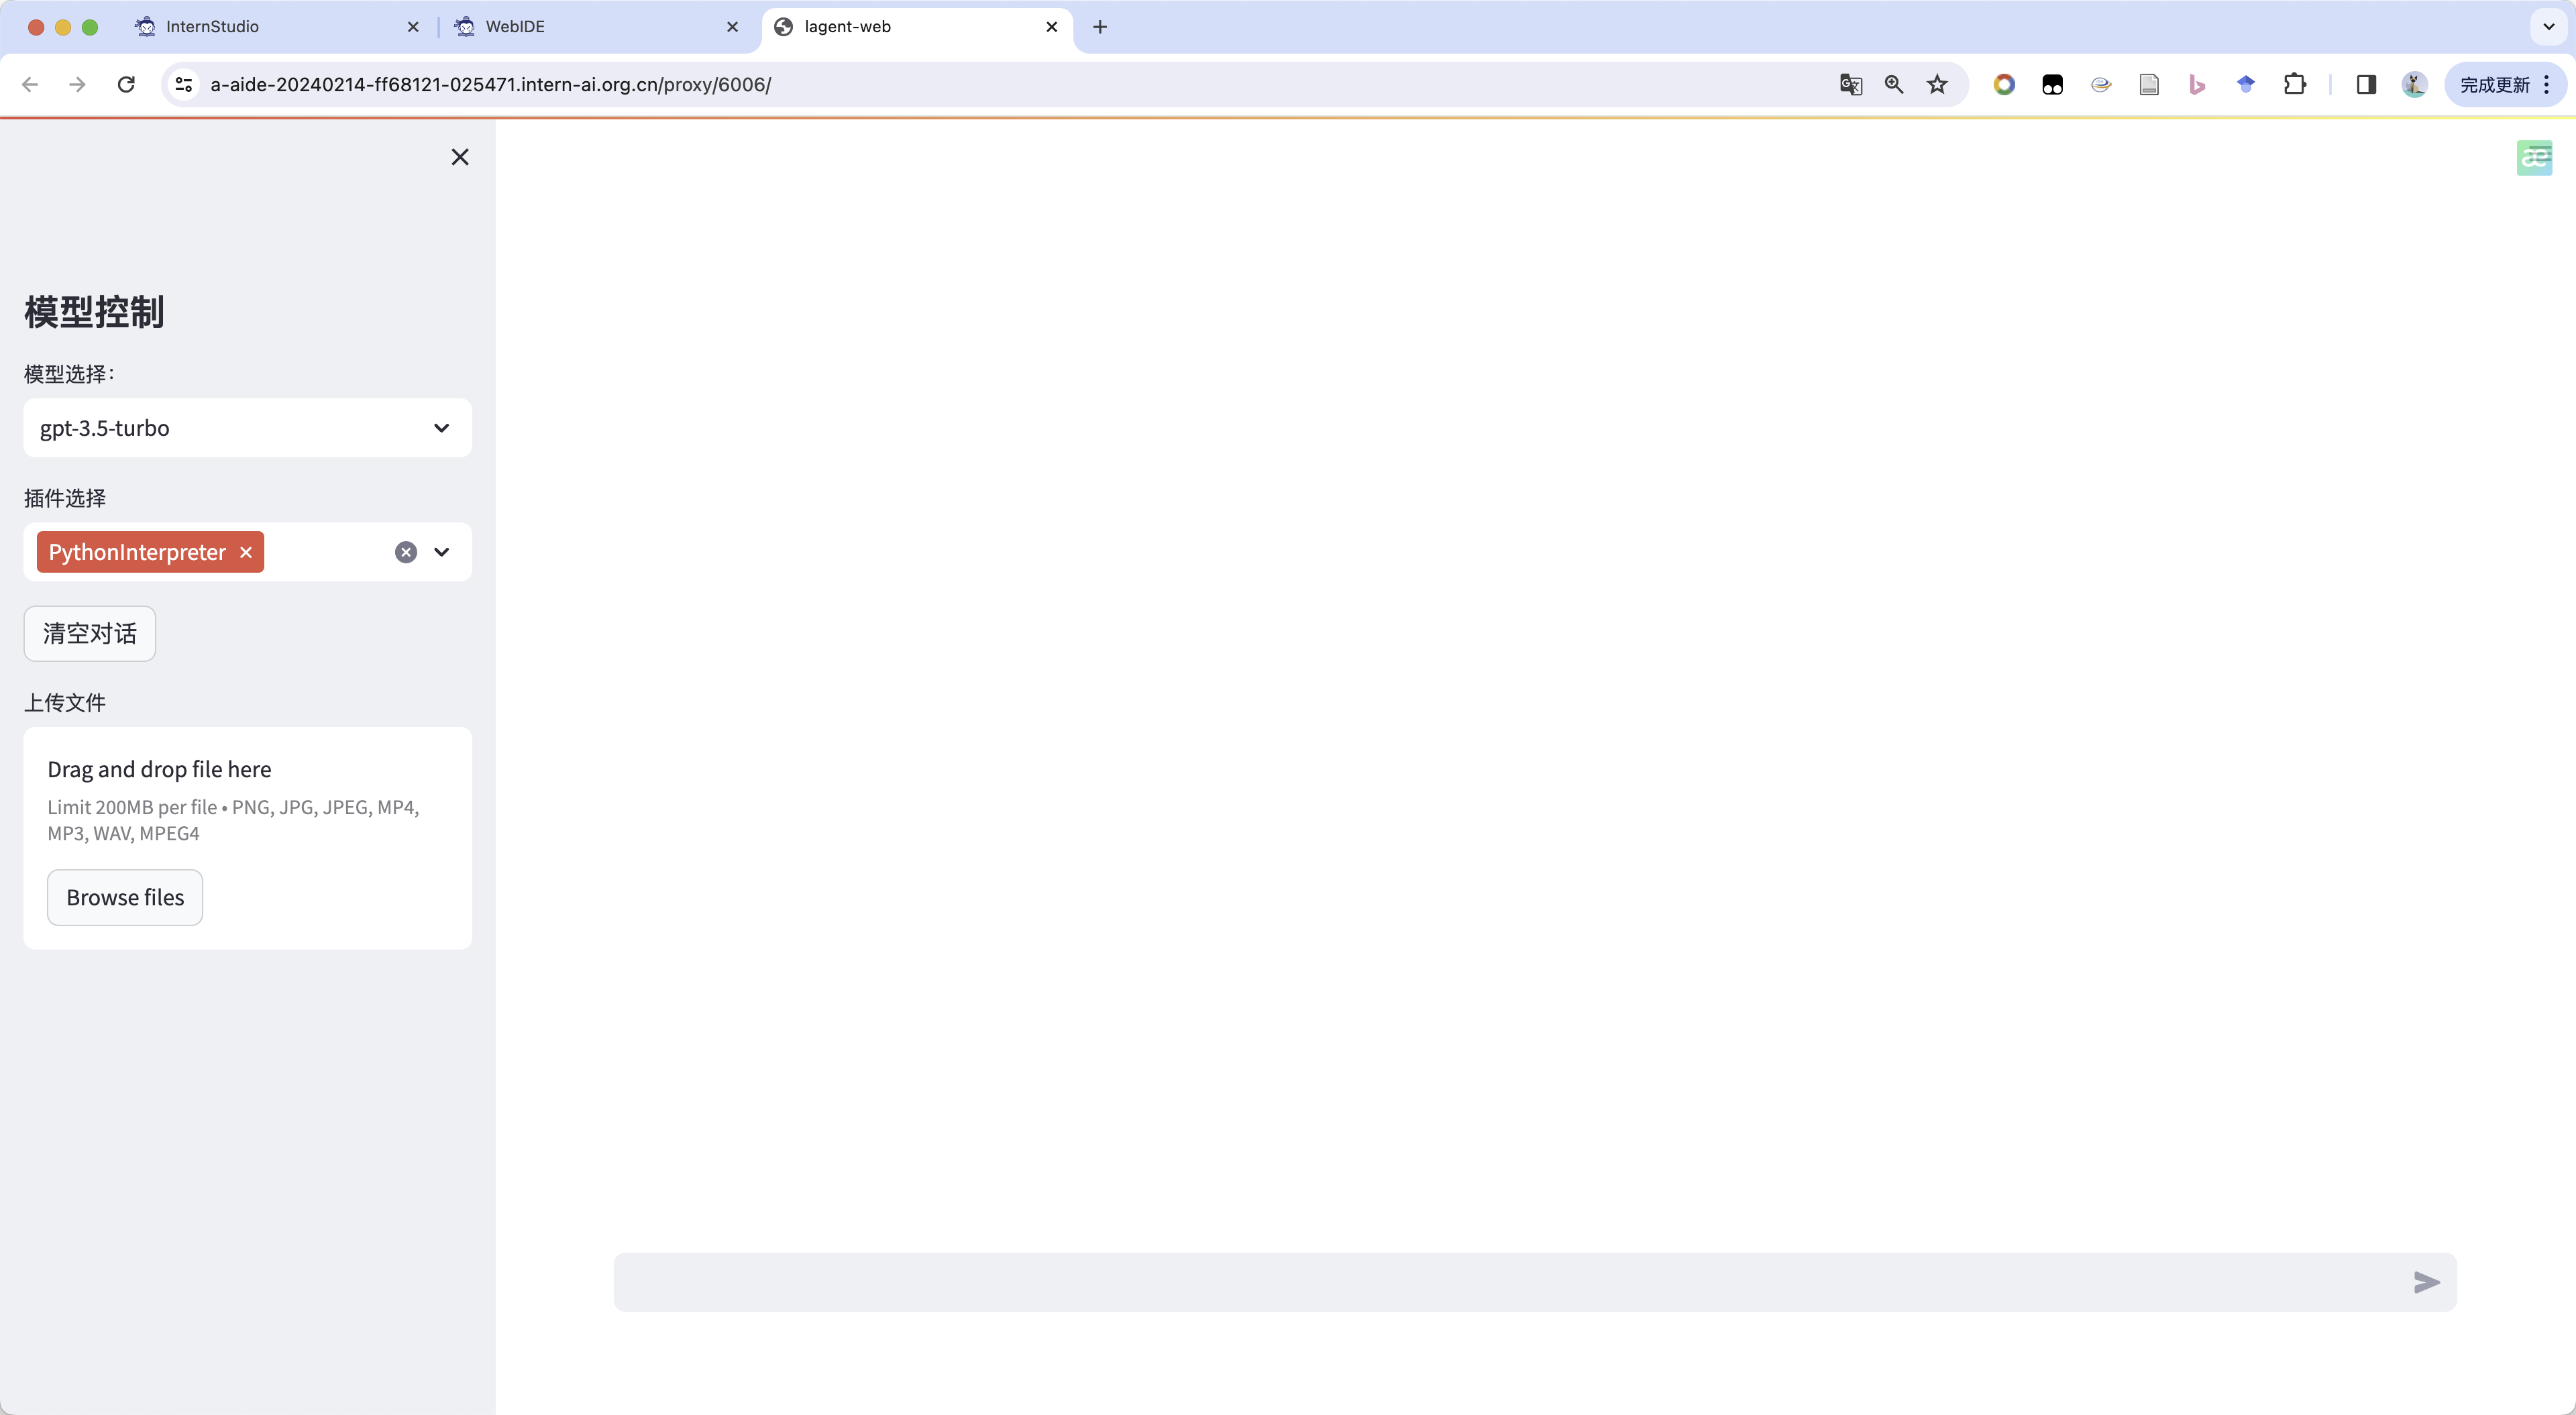Open a new browser tab

pos(1100,27)
